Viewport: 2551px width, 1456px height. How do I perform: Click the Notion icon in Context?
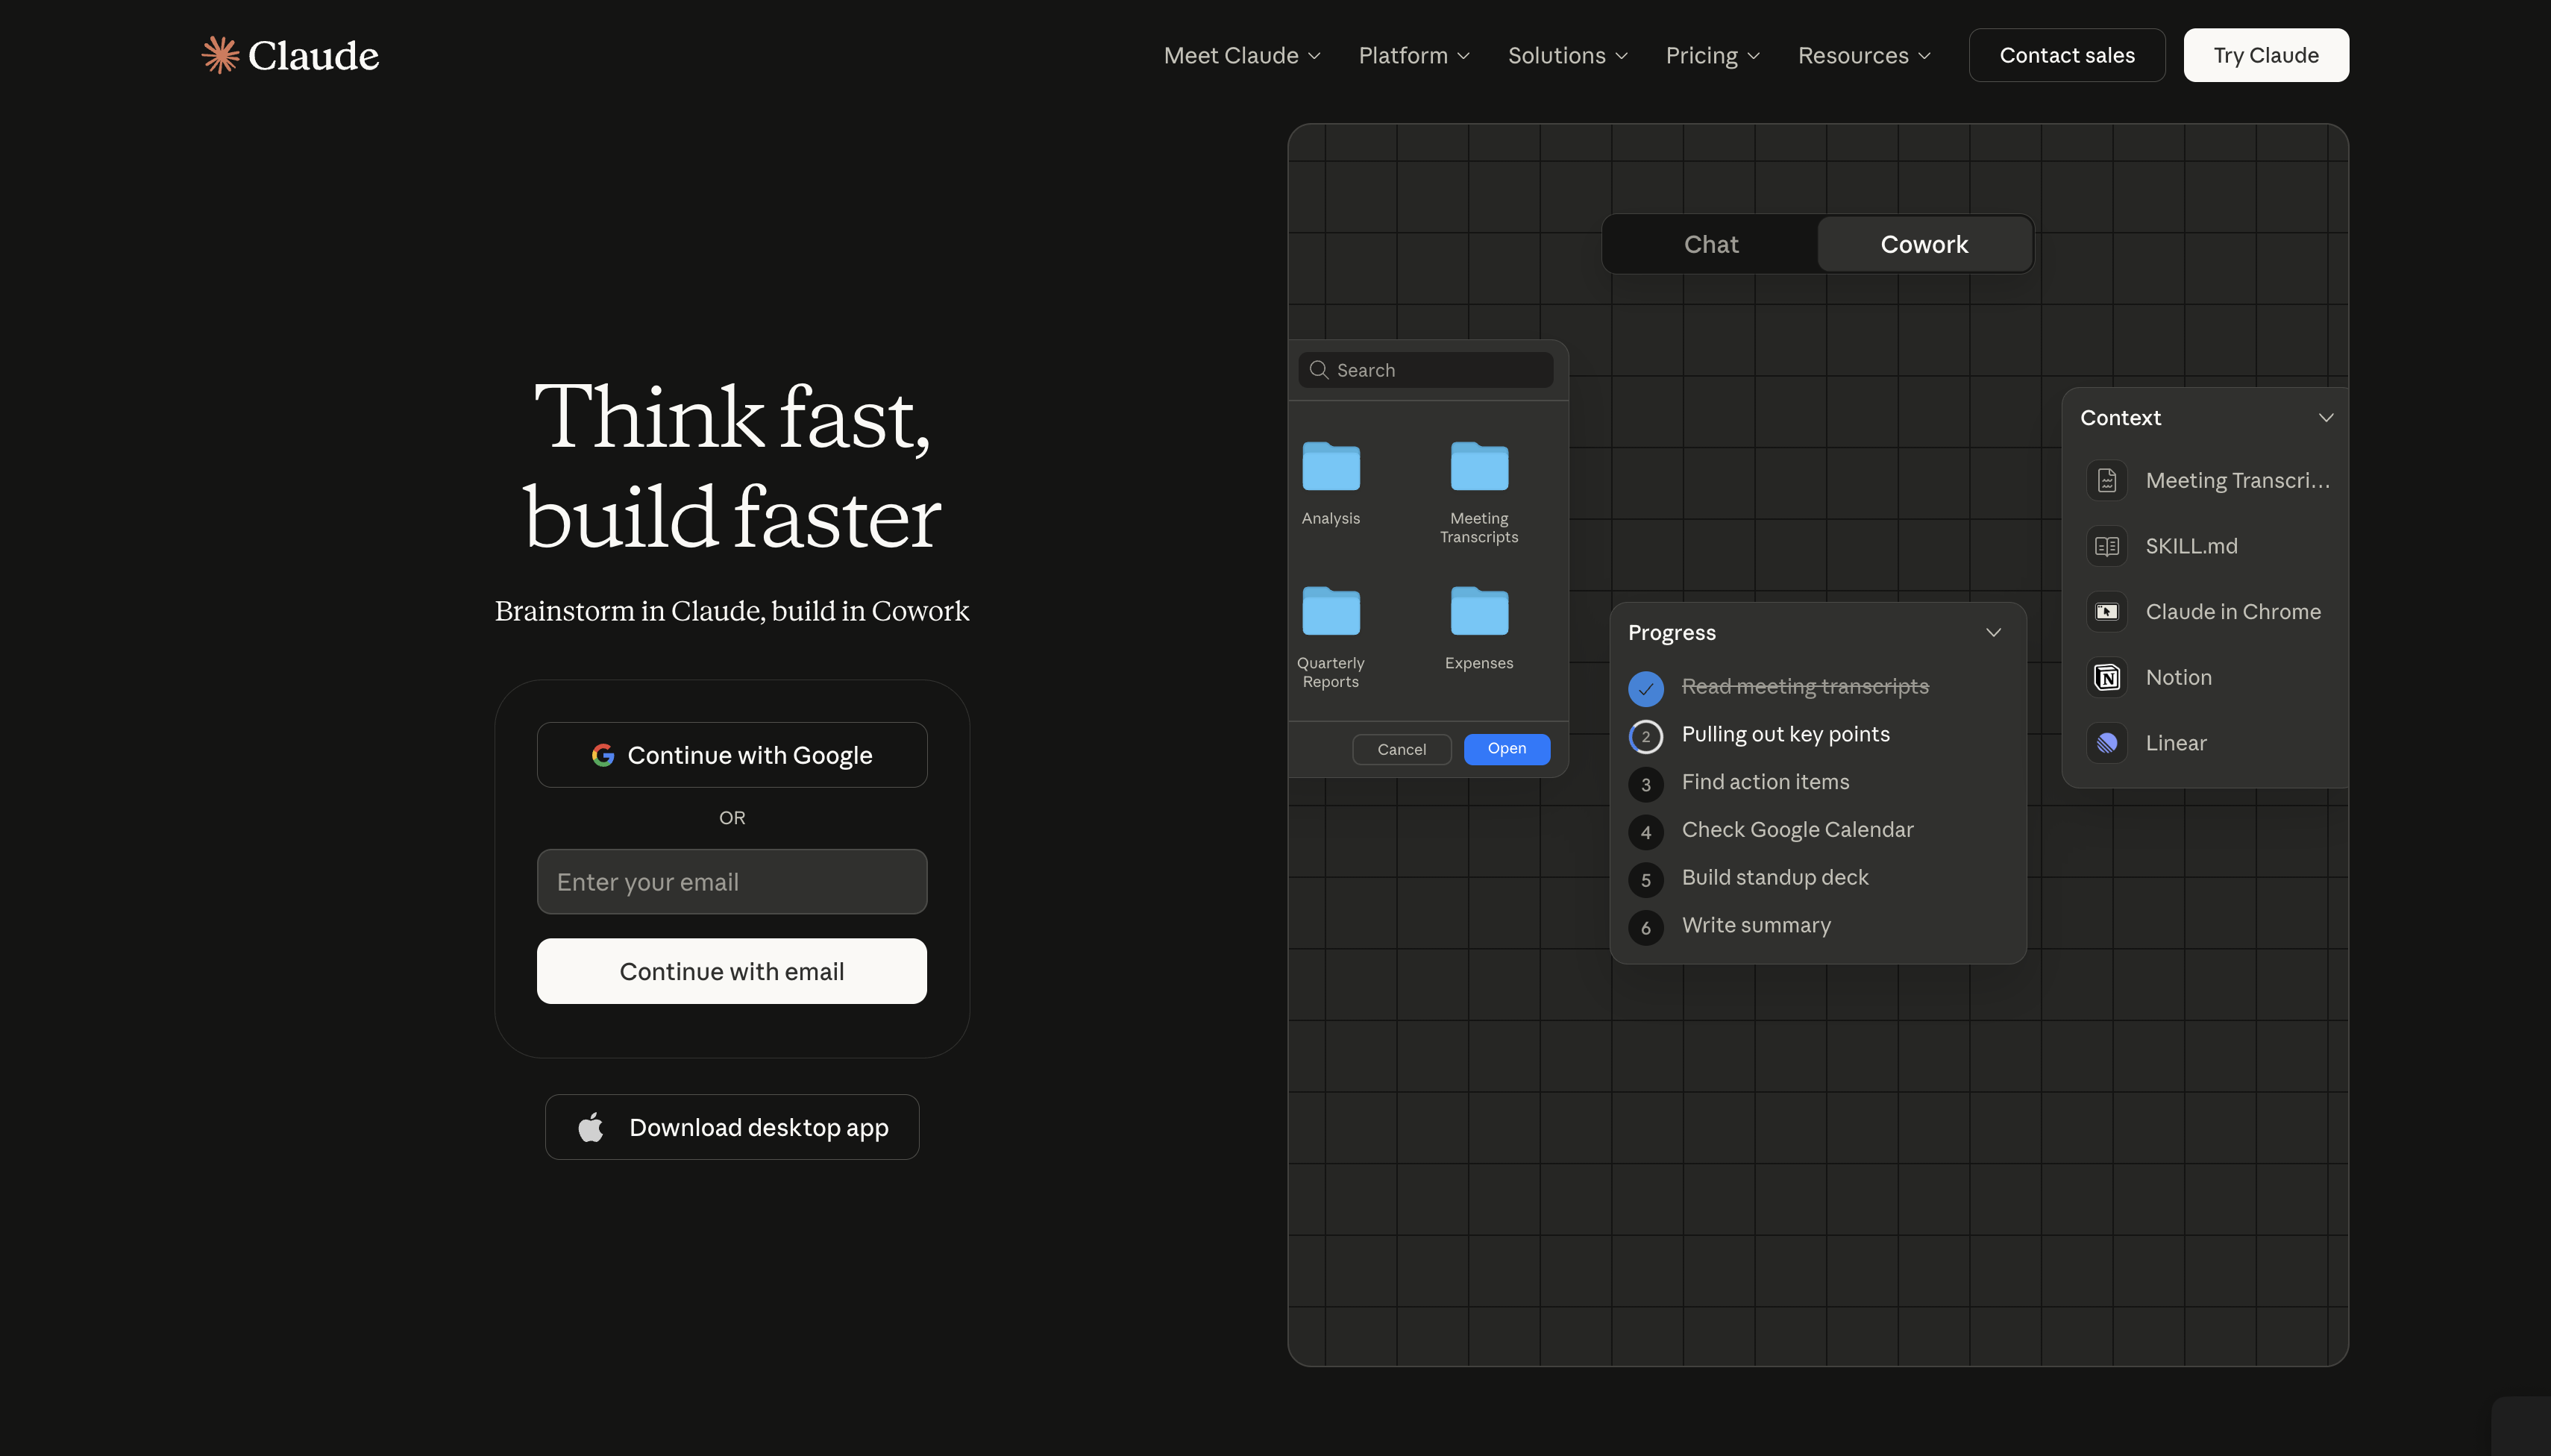(2106, 677)
